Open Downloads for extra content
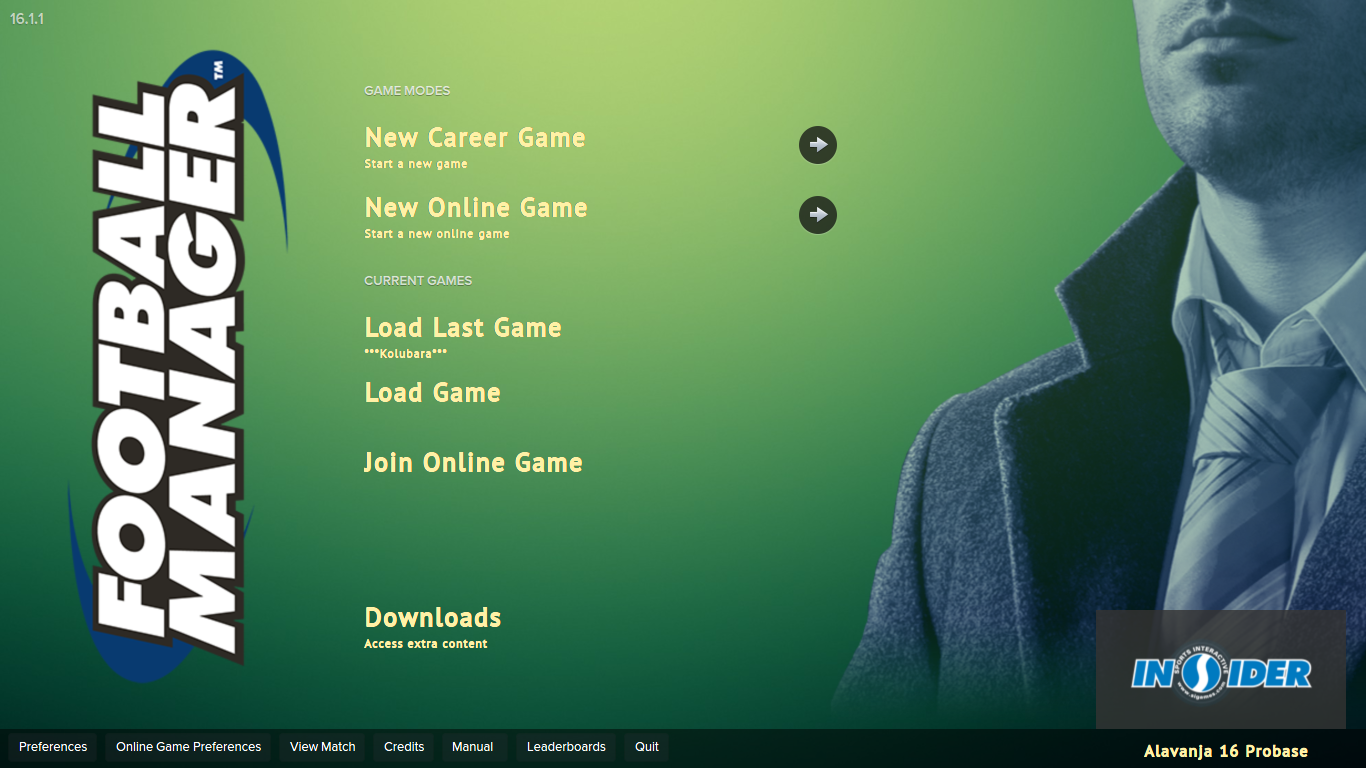 point(433,618)
